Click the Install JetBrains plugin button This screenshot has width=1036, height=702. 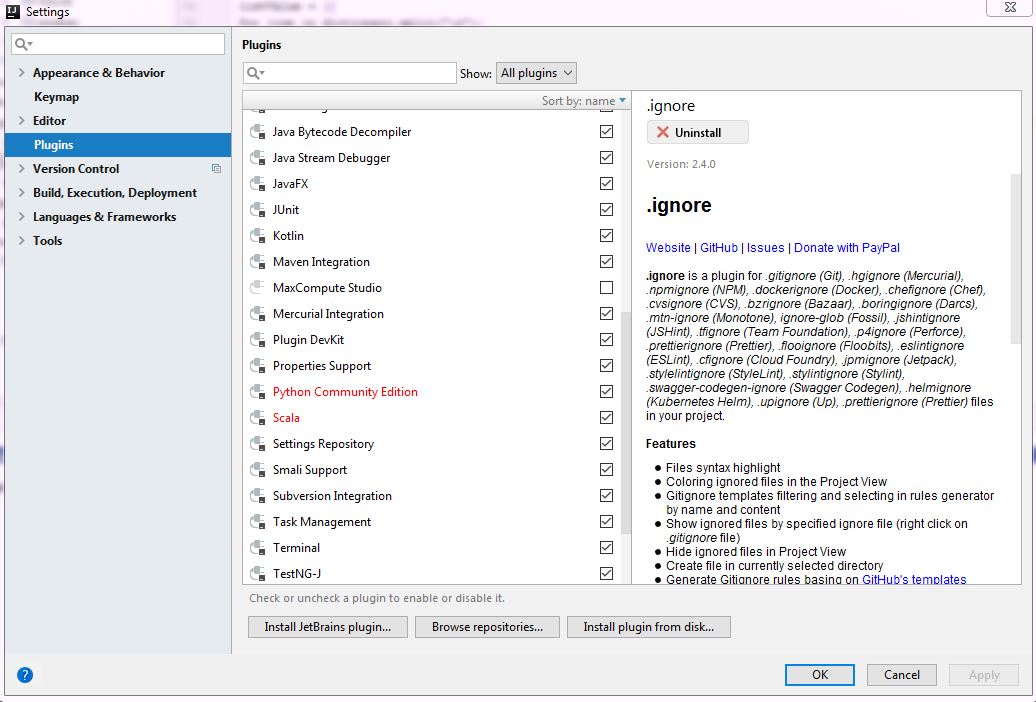(328, 627)
